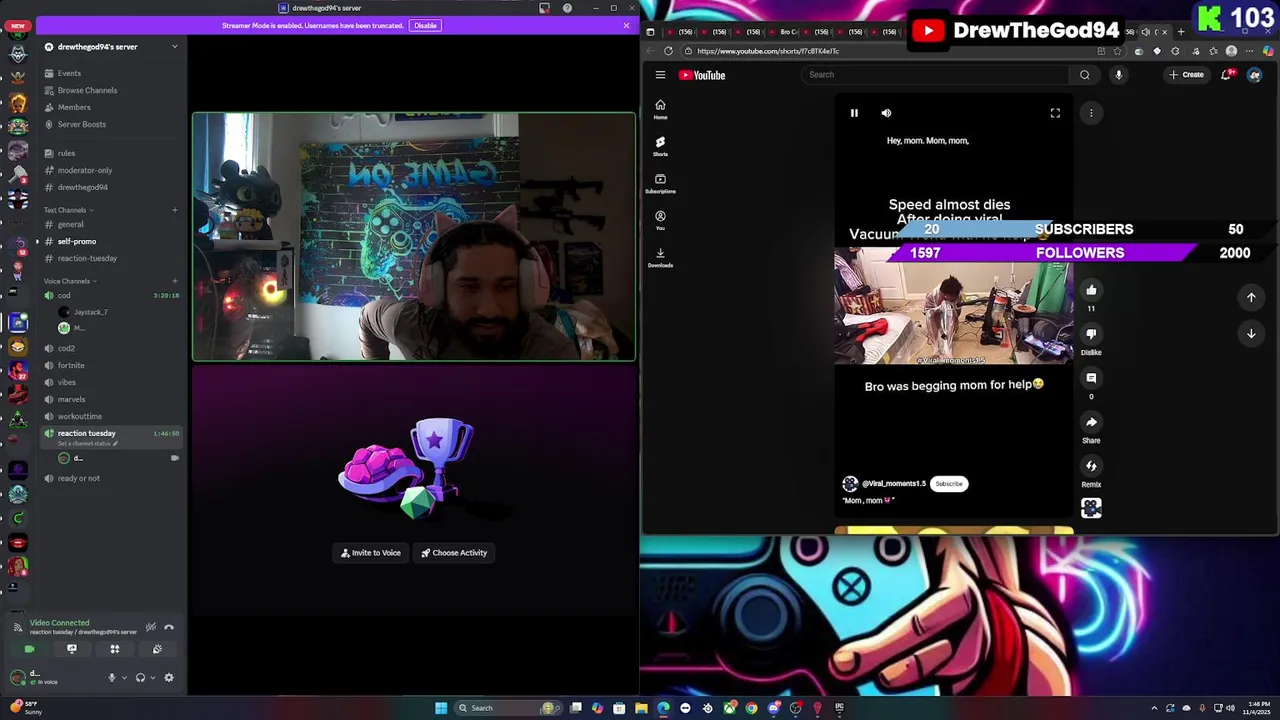Viewport: 1280px width, 720px height.
Task: Open Discord input device options arrow
Action: click(124, 677)
